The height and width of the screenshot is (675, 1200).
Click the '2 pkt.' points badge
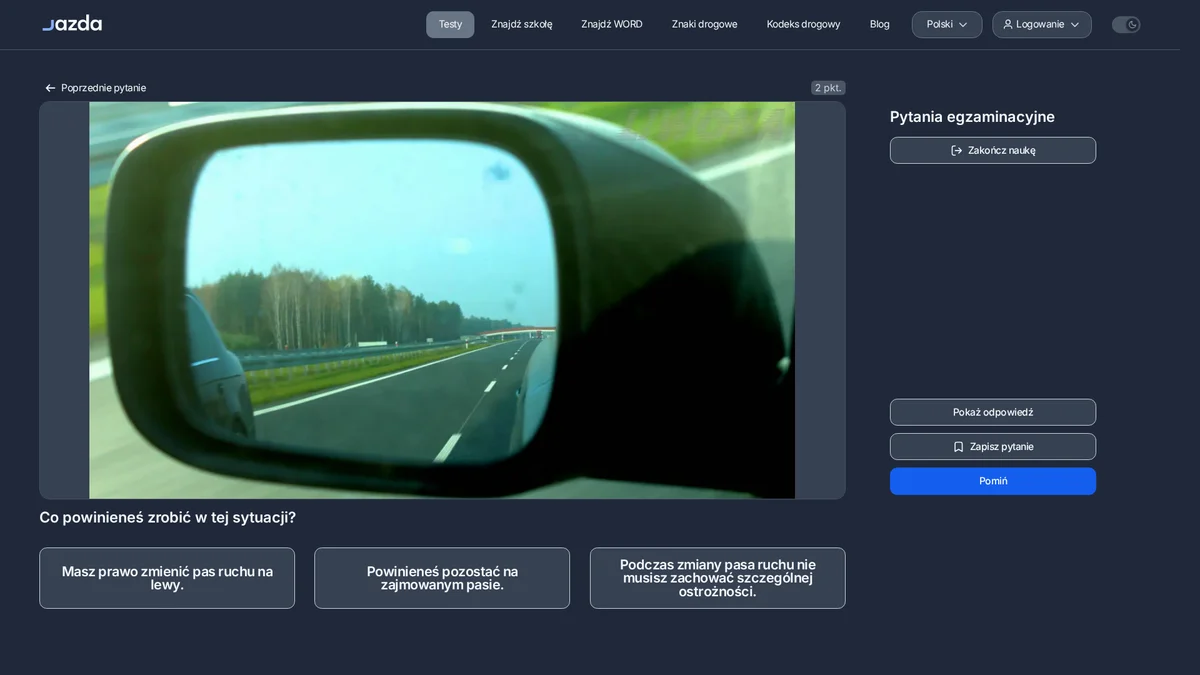point(828,88)
